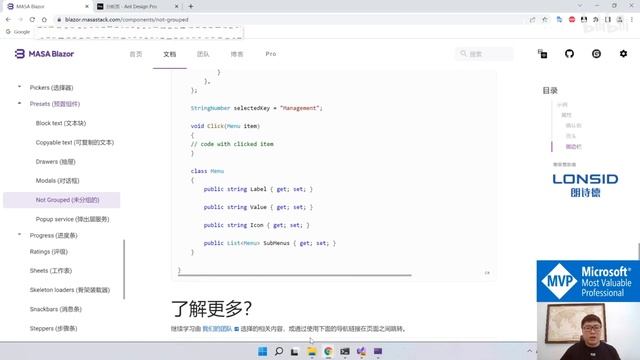Click the Pickers group label

pos(51,87)
